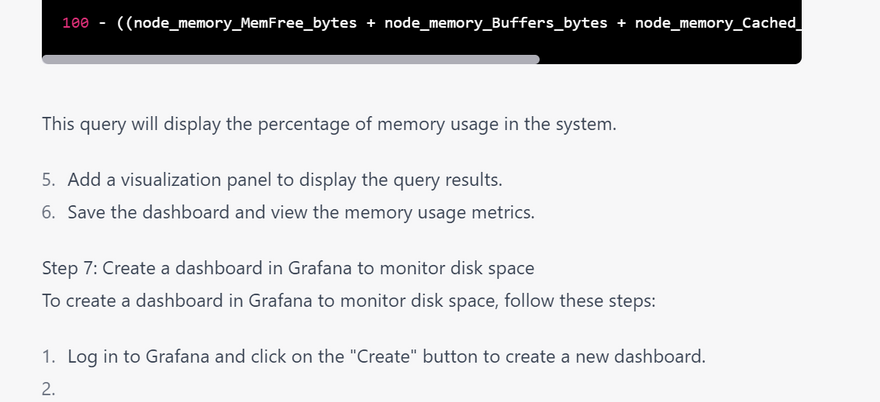Click "memory usage metrics" text in step 6

click(449, 211)
